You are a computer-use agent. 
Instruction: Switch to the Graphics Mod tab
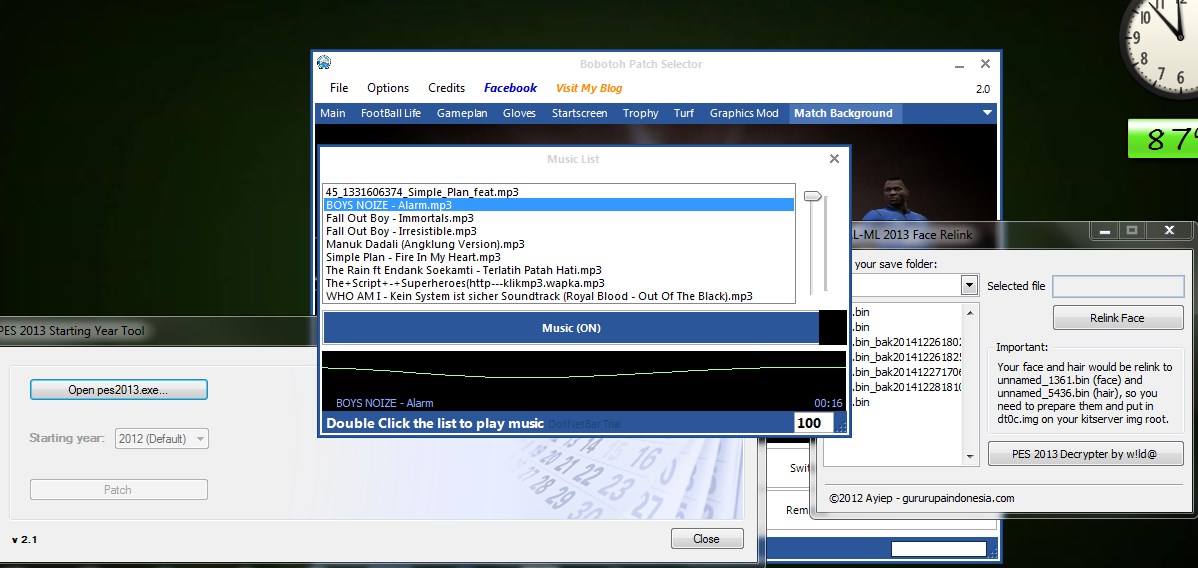pyautogui.click(x=744, y=113)
